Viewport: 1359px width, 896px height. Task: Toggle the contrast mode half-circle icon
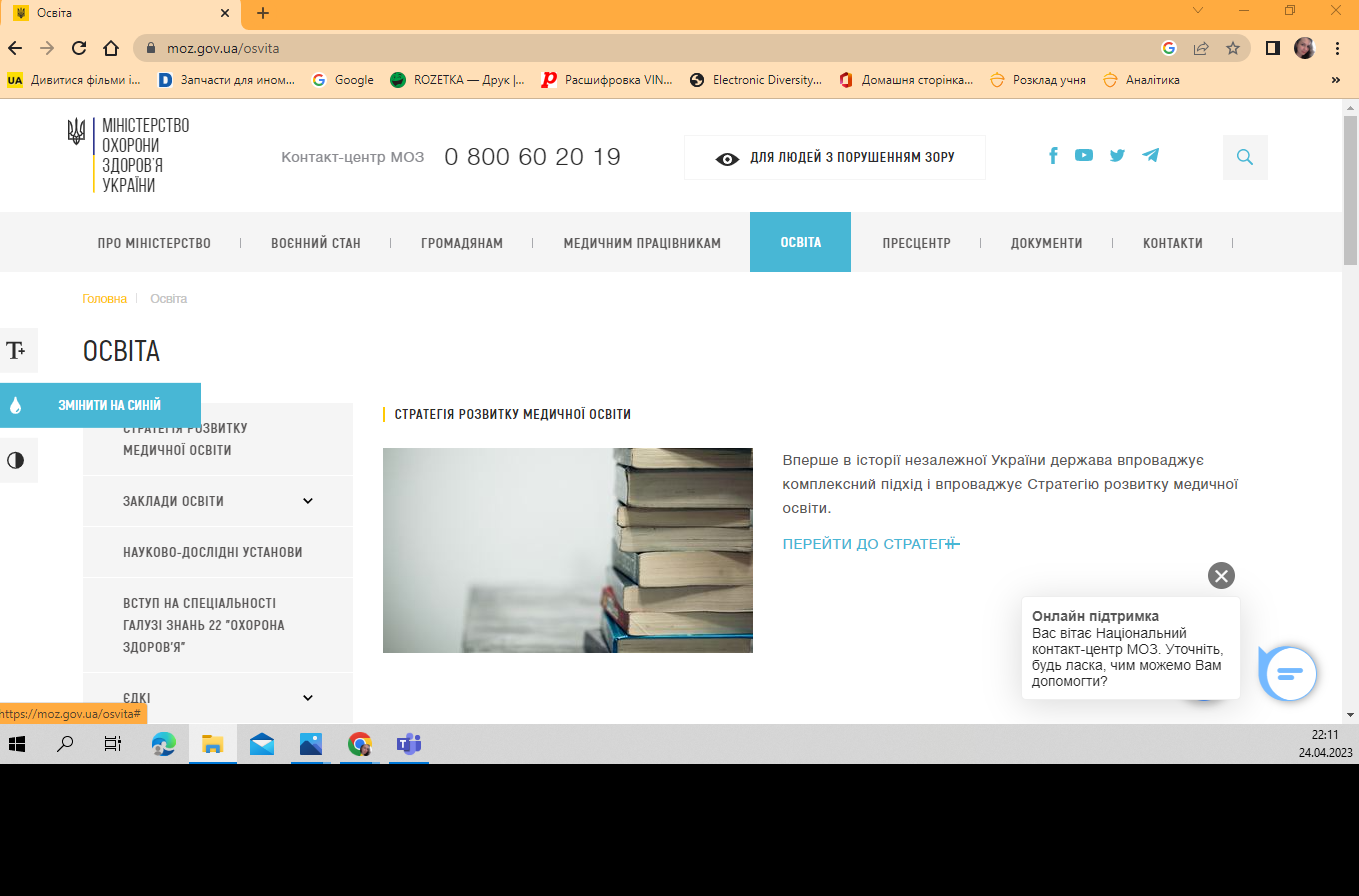click(17, 460)
